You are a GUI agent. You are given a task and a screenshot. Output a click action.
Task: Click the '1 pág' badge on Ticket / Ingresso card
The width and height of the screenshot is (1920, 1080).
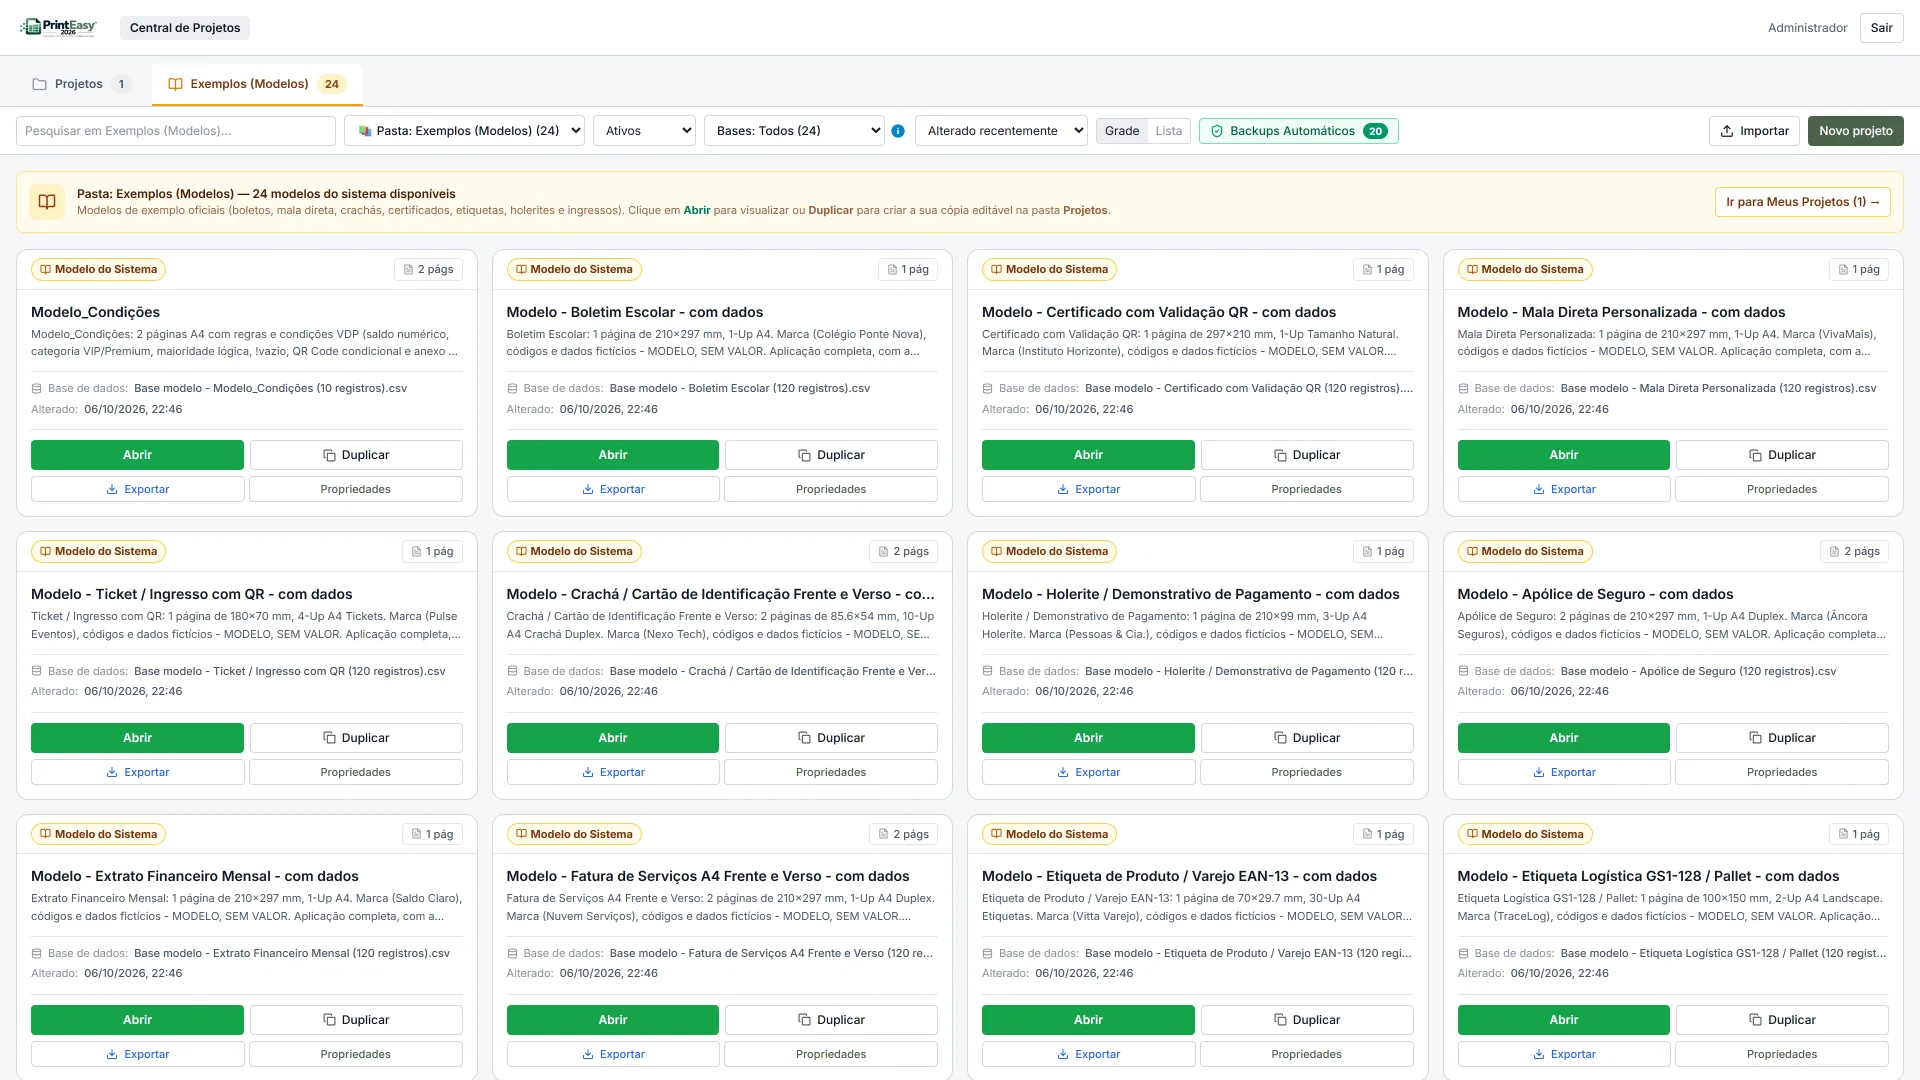432,552
